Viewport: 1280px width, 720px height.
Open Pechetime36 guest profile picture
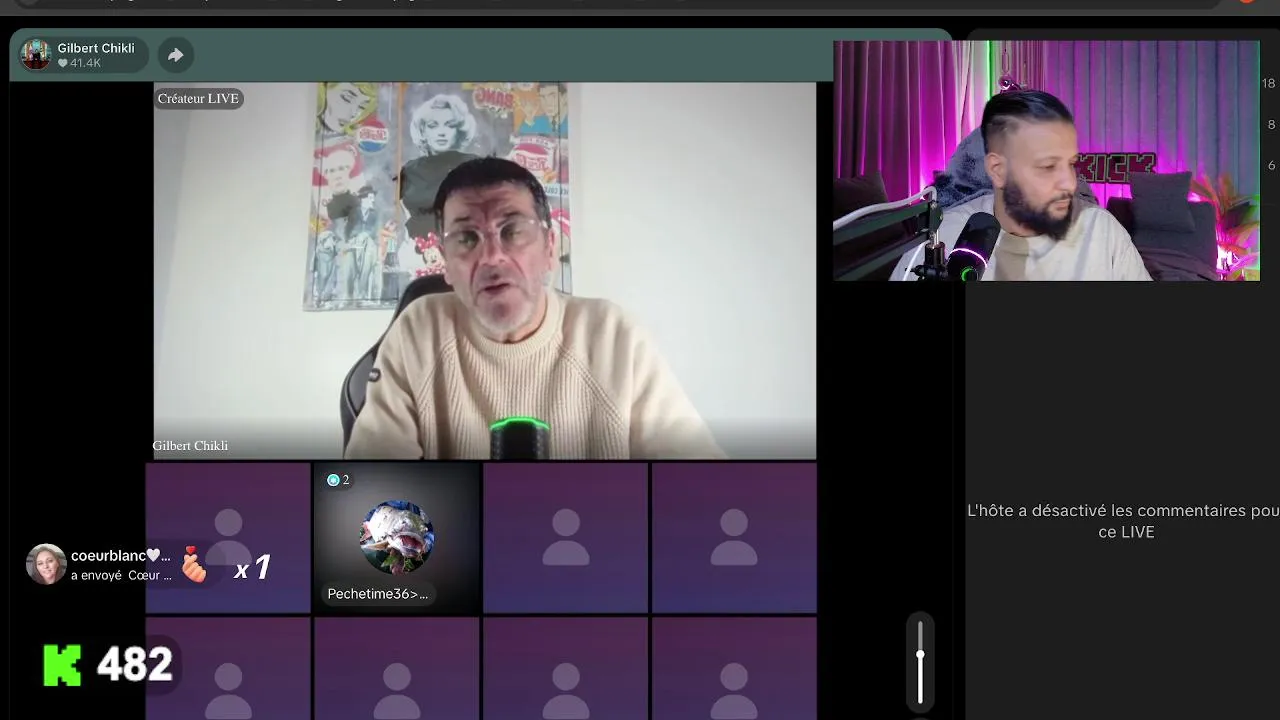tap(397, 538)
